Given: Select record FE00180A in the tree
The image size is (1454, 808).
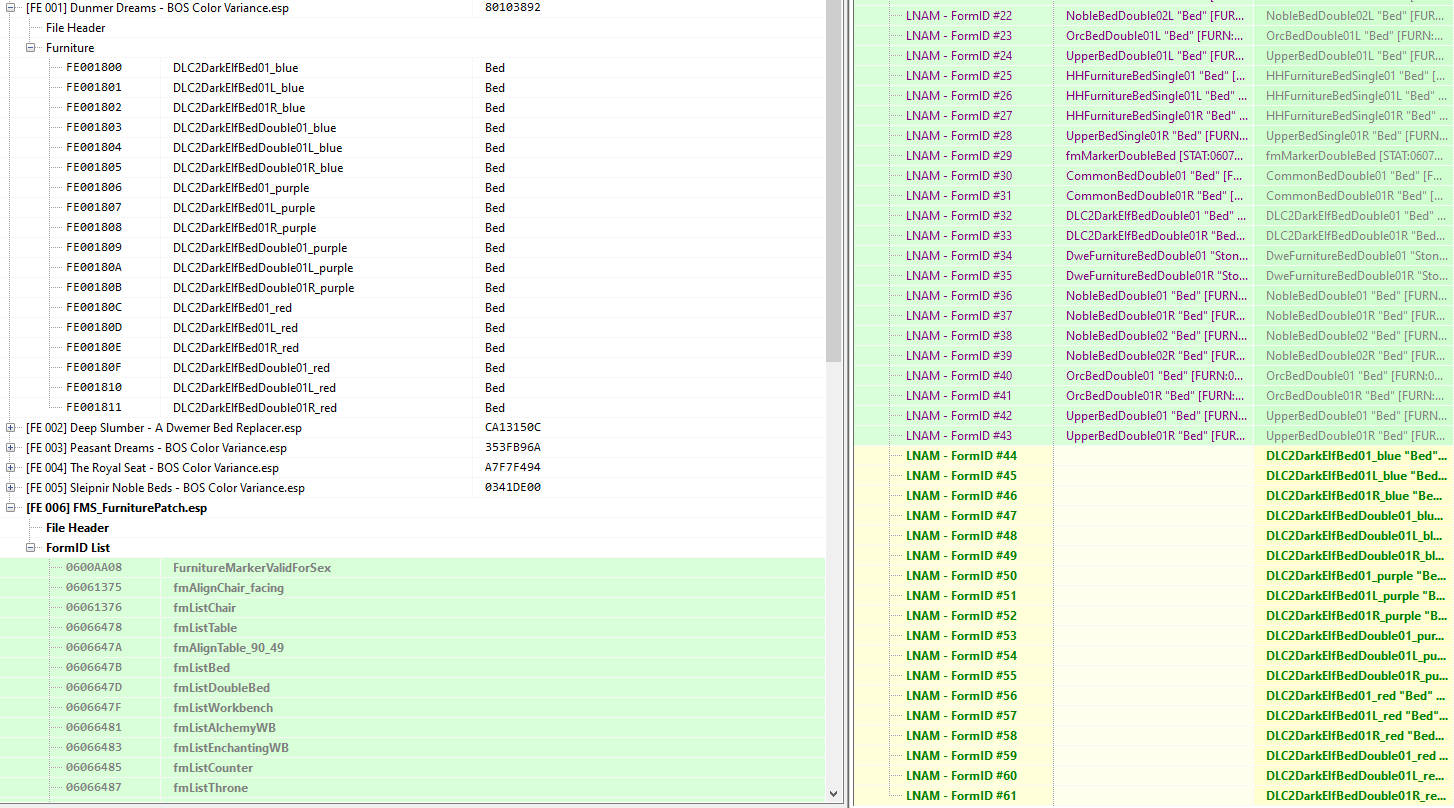Looking at the screenshot, I should (413, 268).
